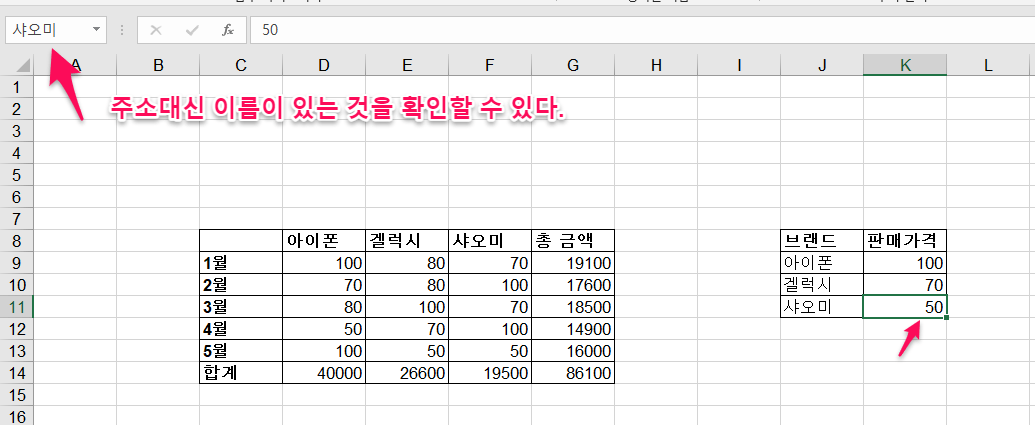Image resolution: width=1035 pixels, height=425 pixels.
Task: Click cell with total 17600
Action: [x=573, y=284]
